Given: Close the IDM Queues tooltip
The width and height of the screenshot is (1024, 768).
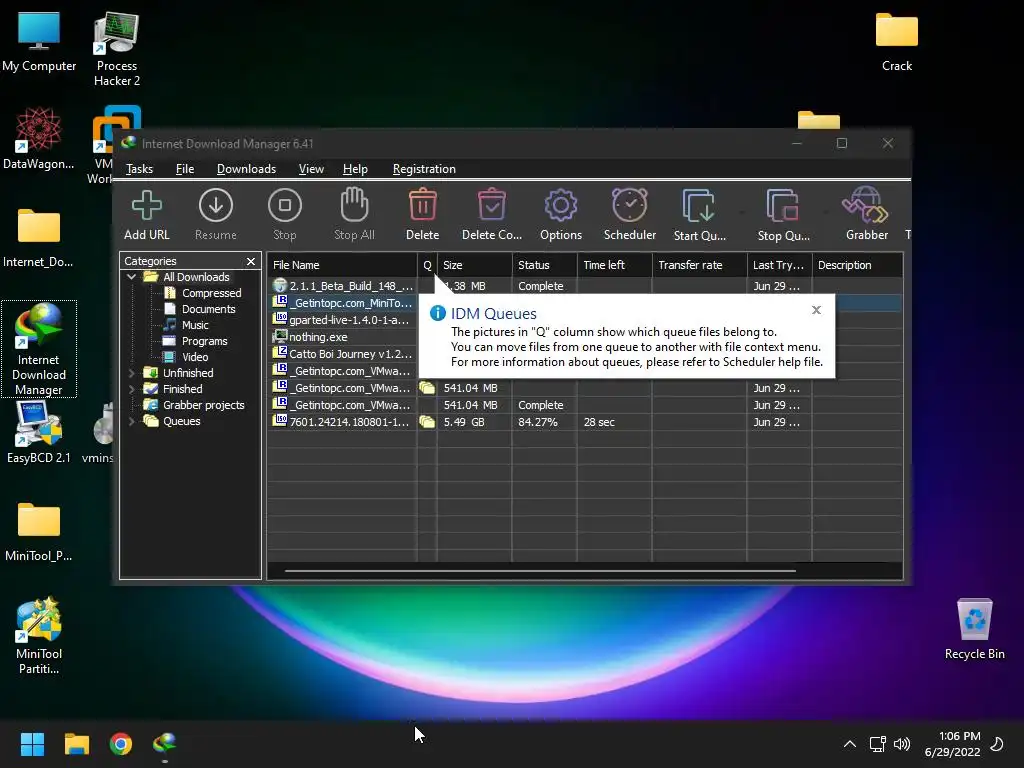Looking at the screenshot, I should pos(816,310).
